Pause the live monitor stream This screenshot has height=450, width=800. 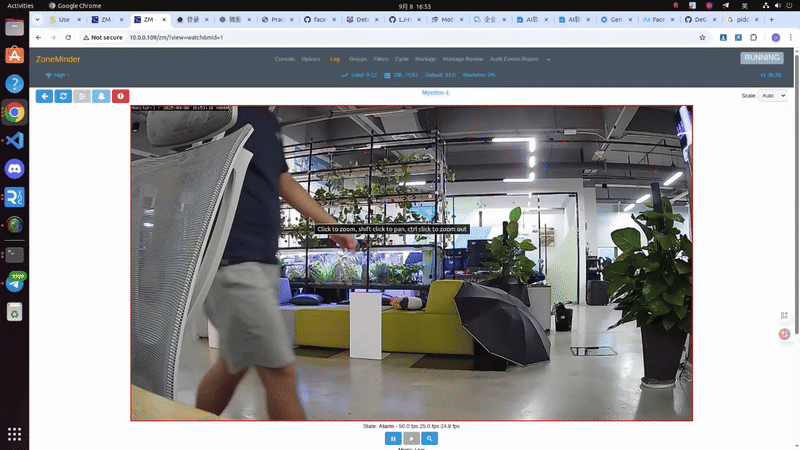click(x=393, y=438)
